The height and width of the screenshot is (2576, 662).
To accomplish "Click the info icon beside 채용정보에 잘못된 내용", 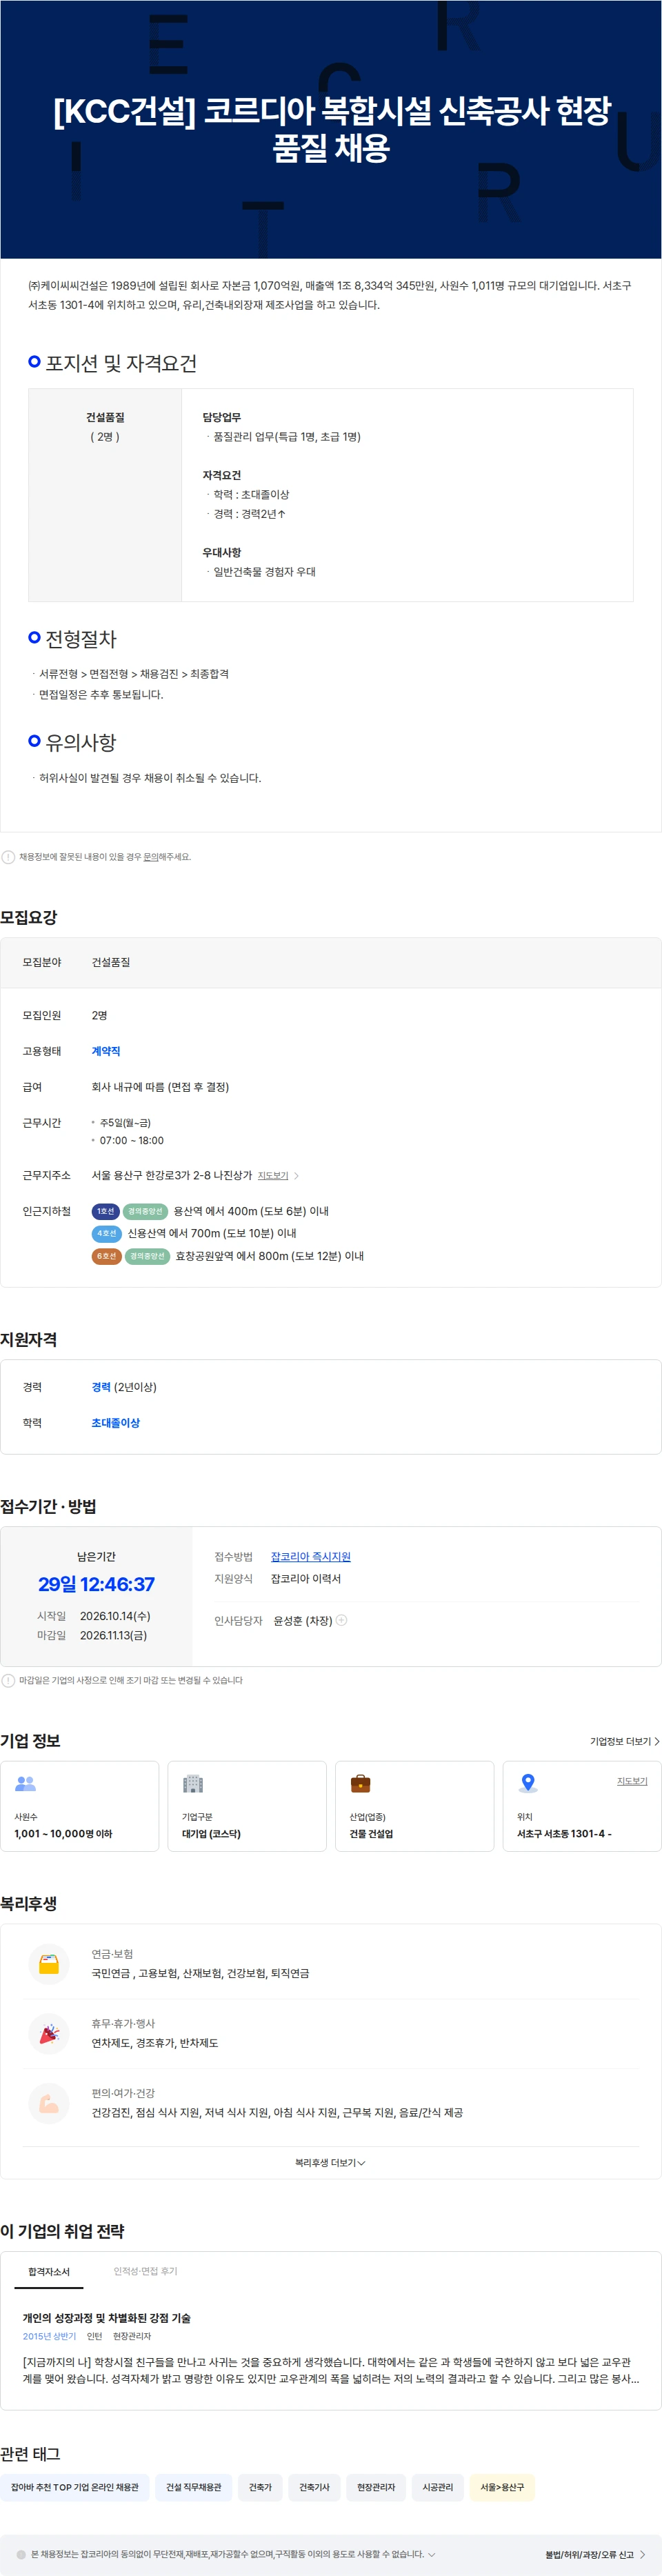I will click(x=8, y=857).
